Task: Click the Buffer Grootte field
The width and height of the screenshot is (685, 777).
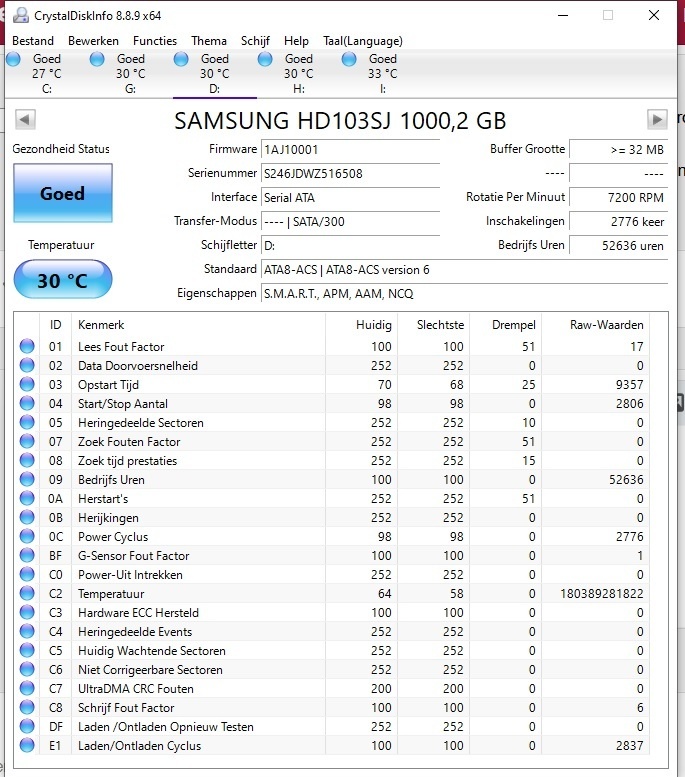Action: 618,150
